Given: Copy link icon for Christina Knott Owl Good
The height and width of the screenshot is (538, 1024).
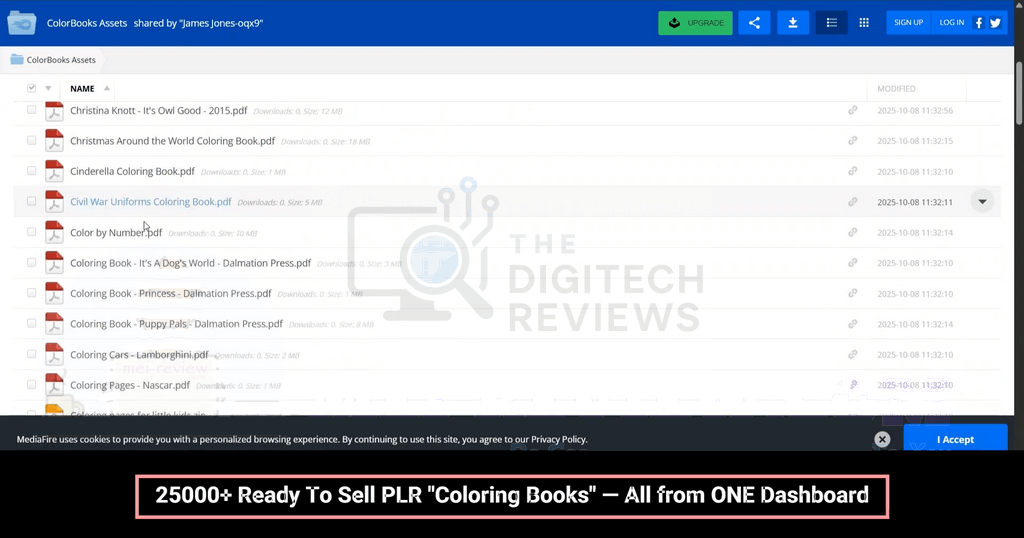Looking at the screenshot, I should point(853,110).
